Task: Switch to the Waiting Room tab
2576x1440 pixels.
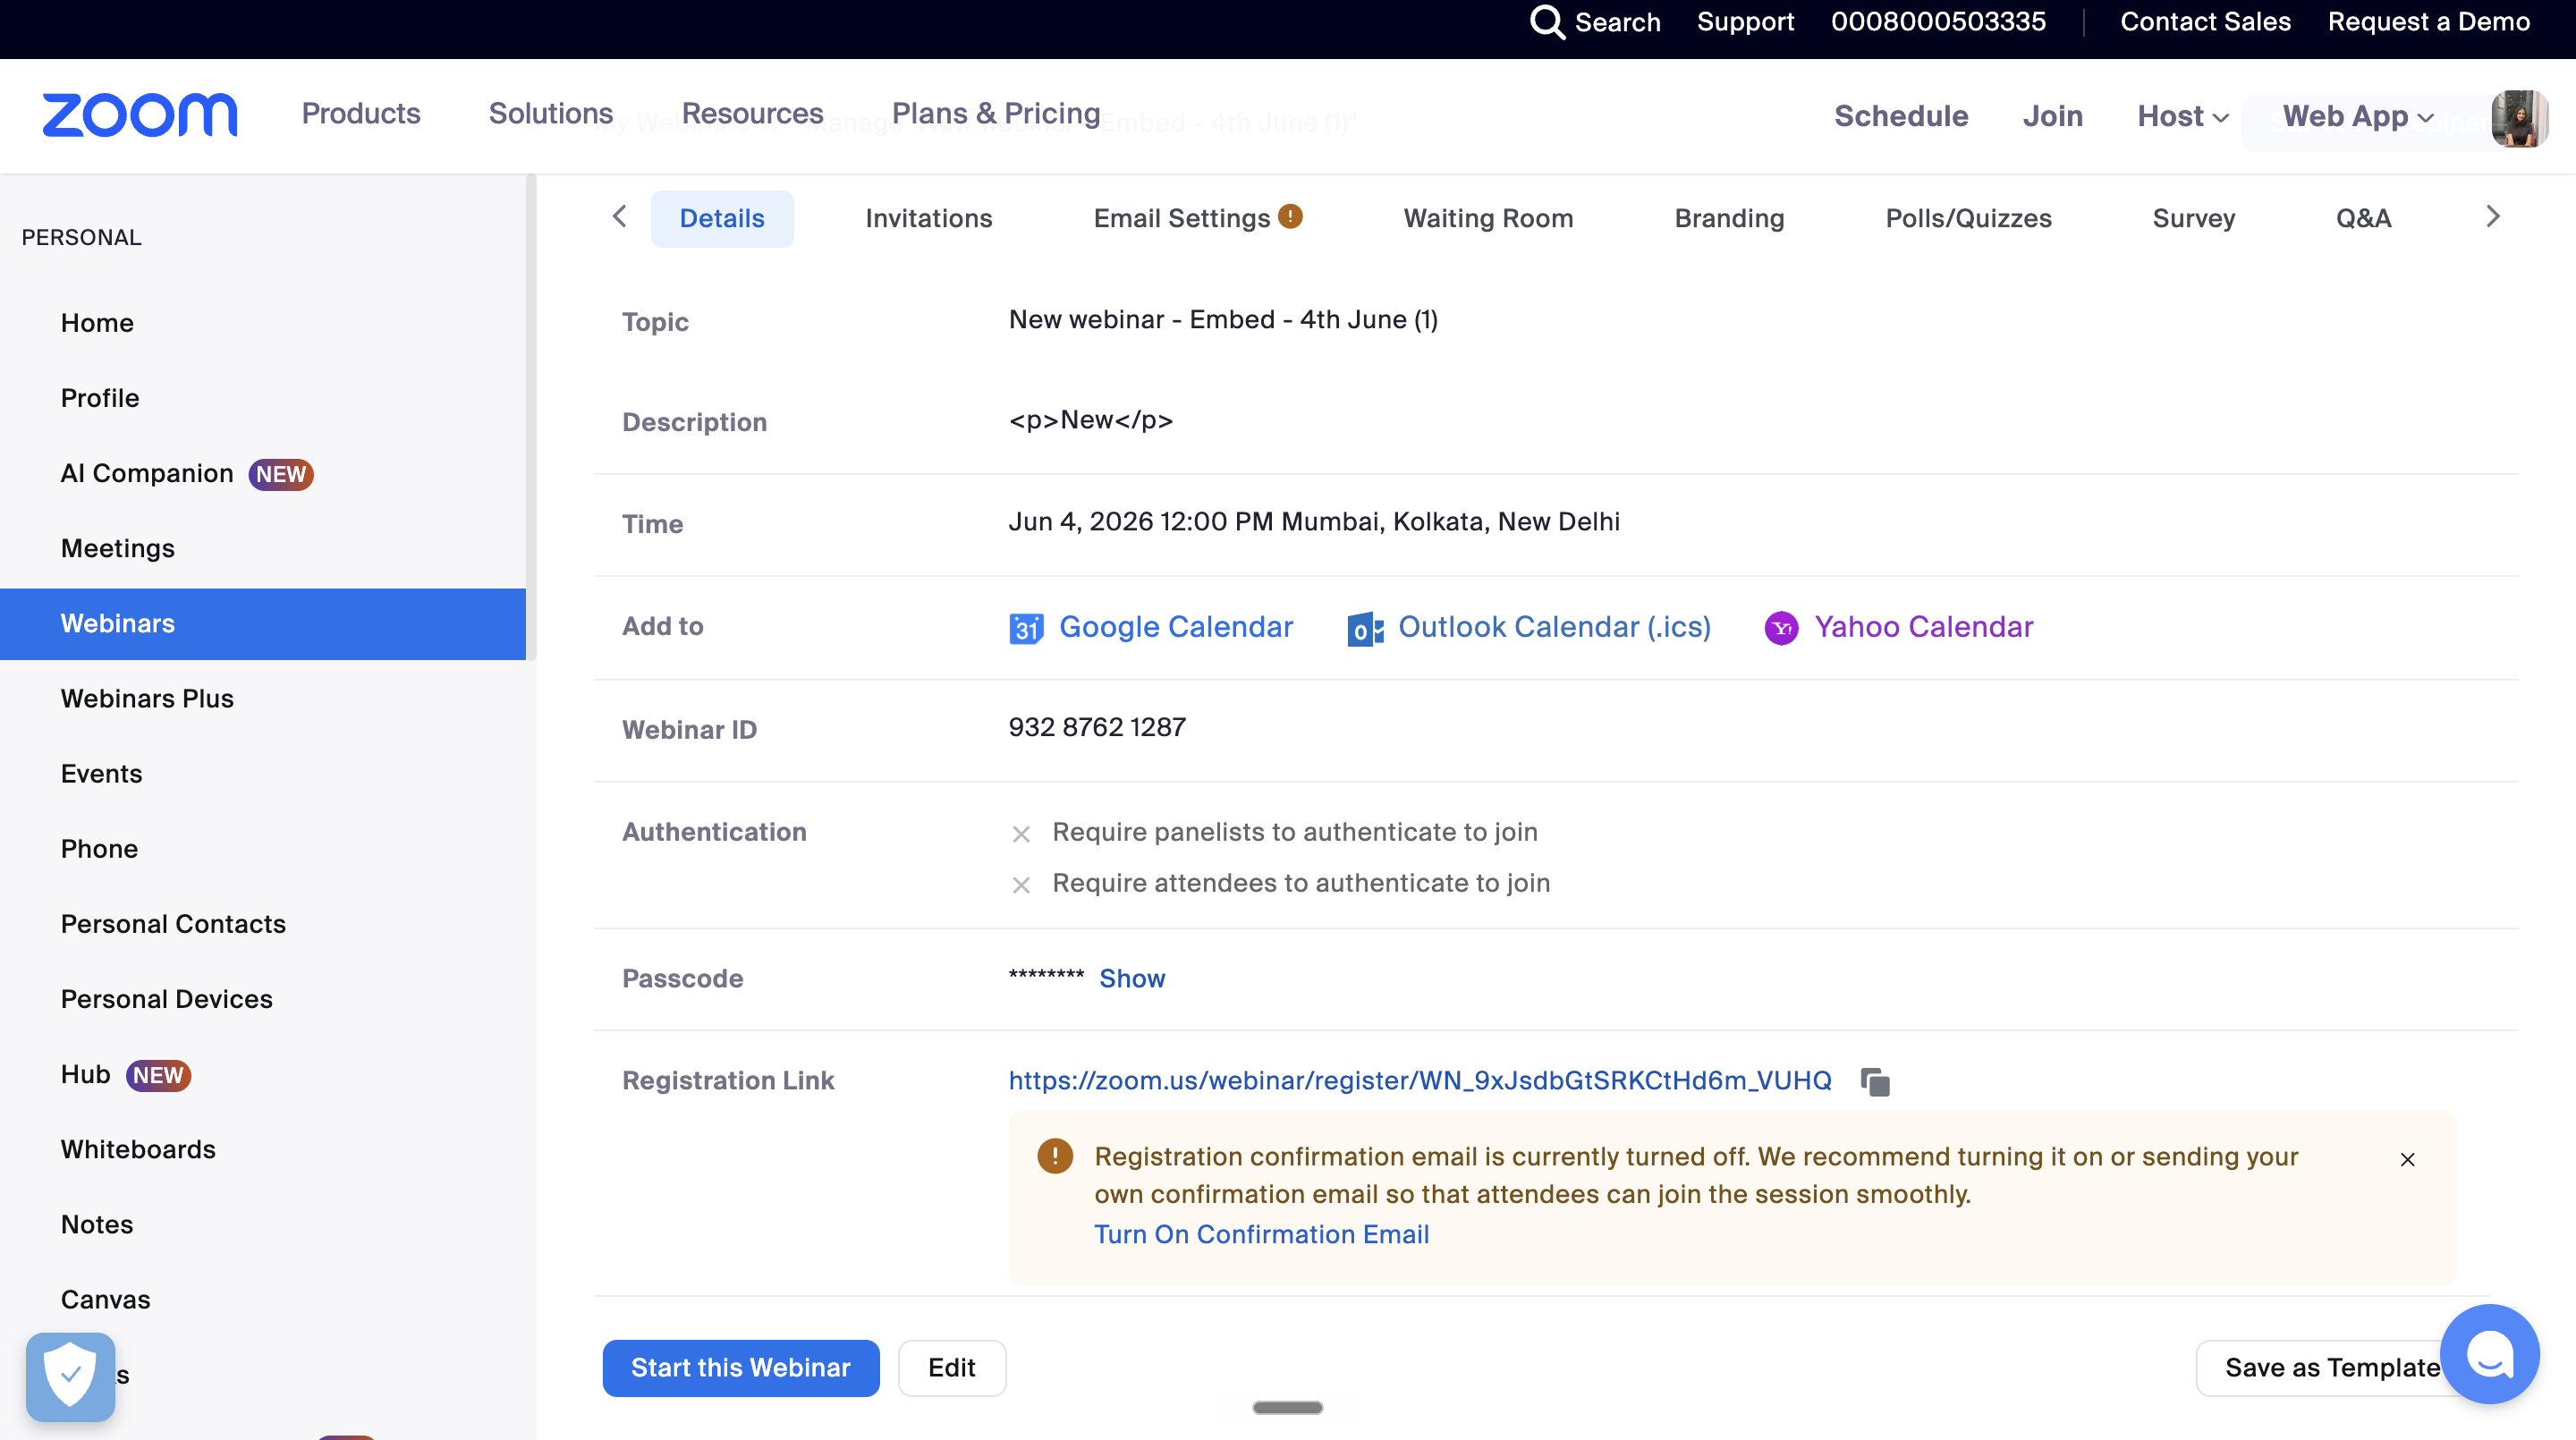Action: [1488, 218]
